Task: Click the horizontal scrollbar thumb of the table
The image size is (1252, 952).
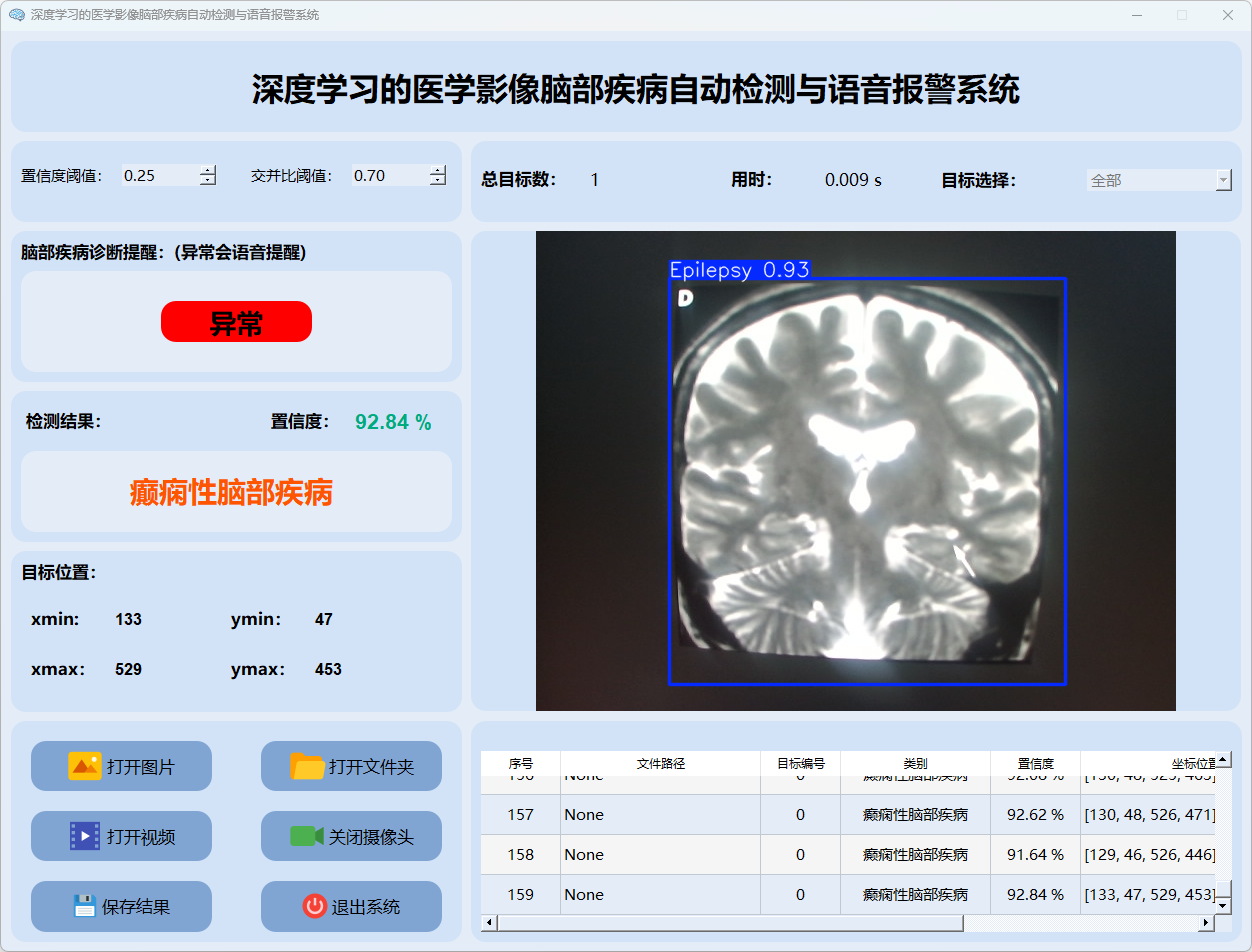Action: pyautogui.click(x=730, y=922)
